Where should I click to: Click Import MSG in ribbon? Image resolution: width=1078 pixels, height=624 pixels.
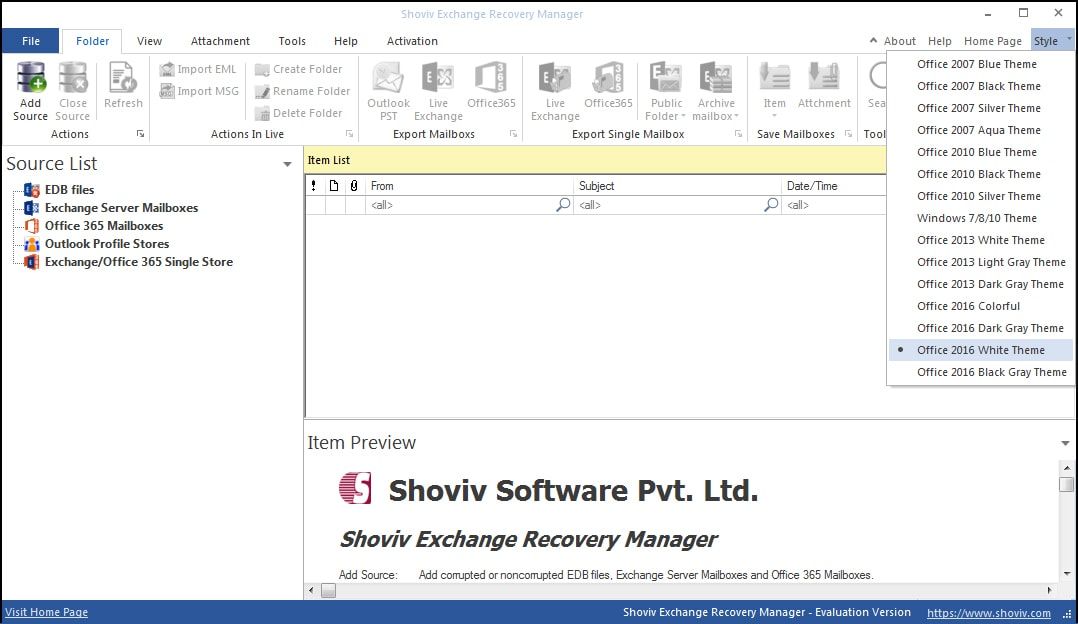(199, 91)
